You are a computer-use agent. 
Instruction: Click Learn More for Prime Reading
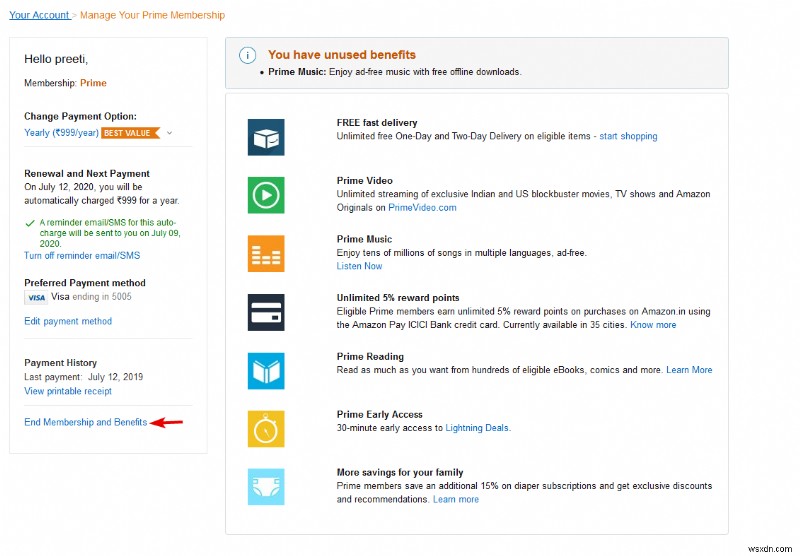[689, 370]
